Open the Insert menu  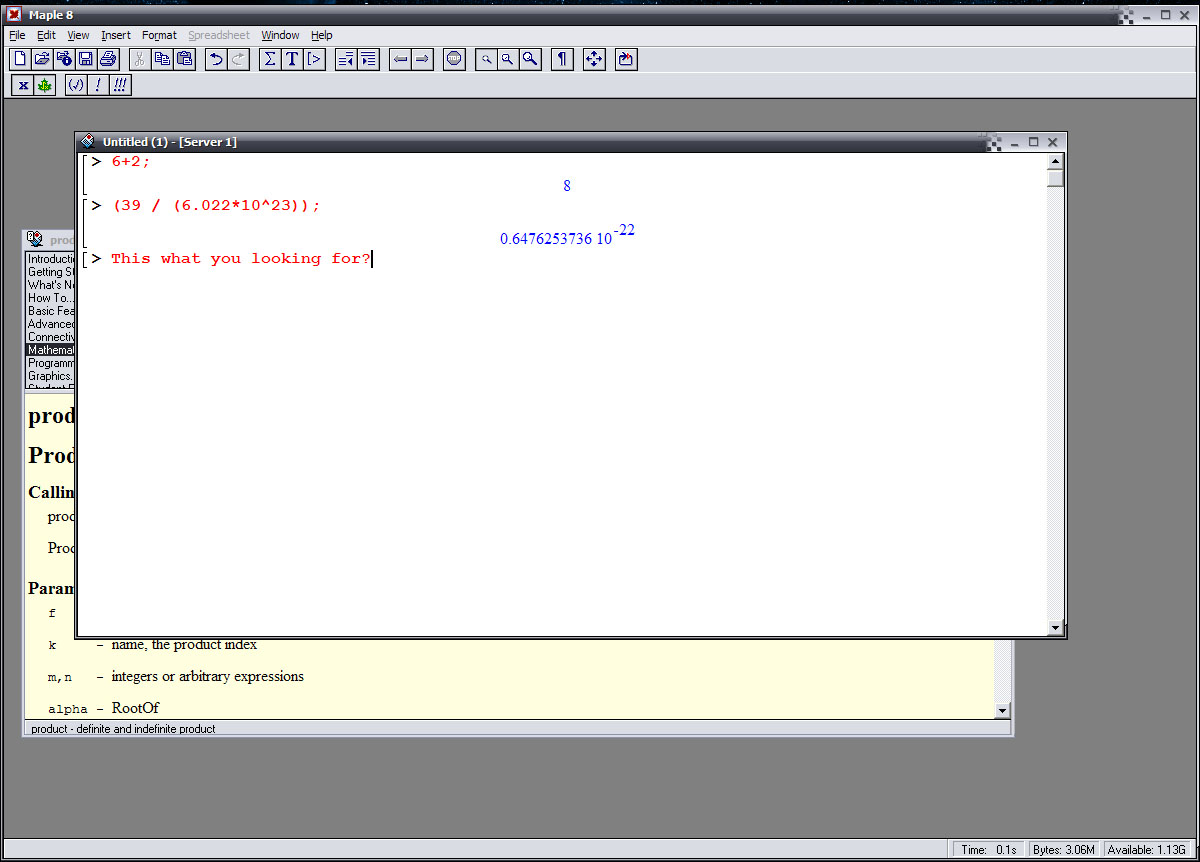pos(116,35)
